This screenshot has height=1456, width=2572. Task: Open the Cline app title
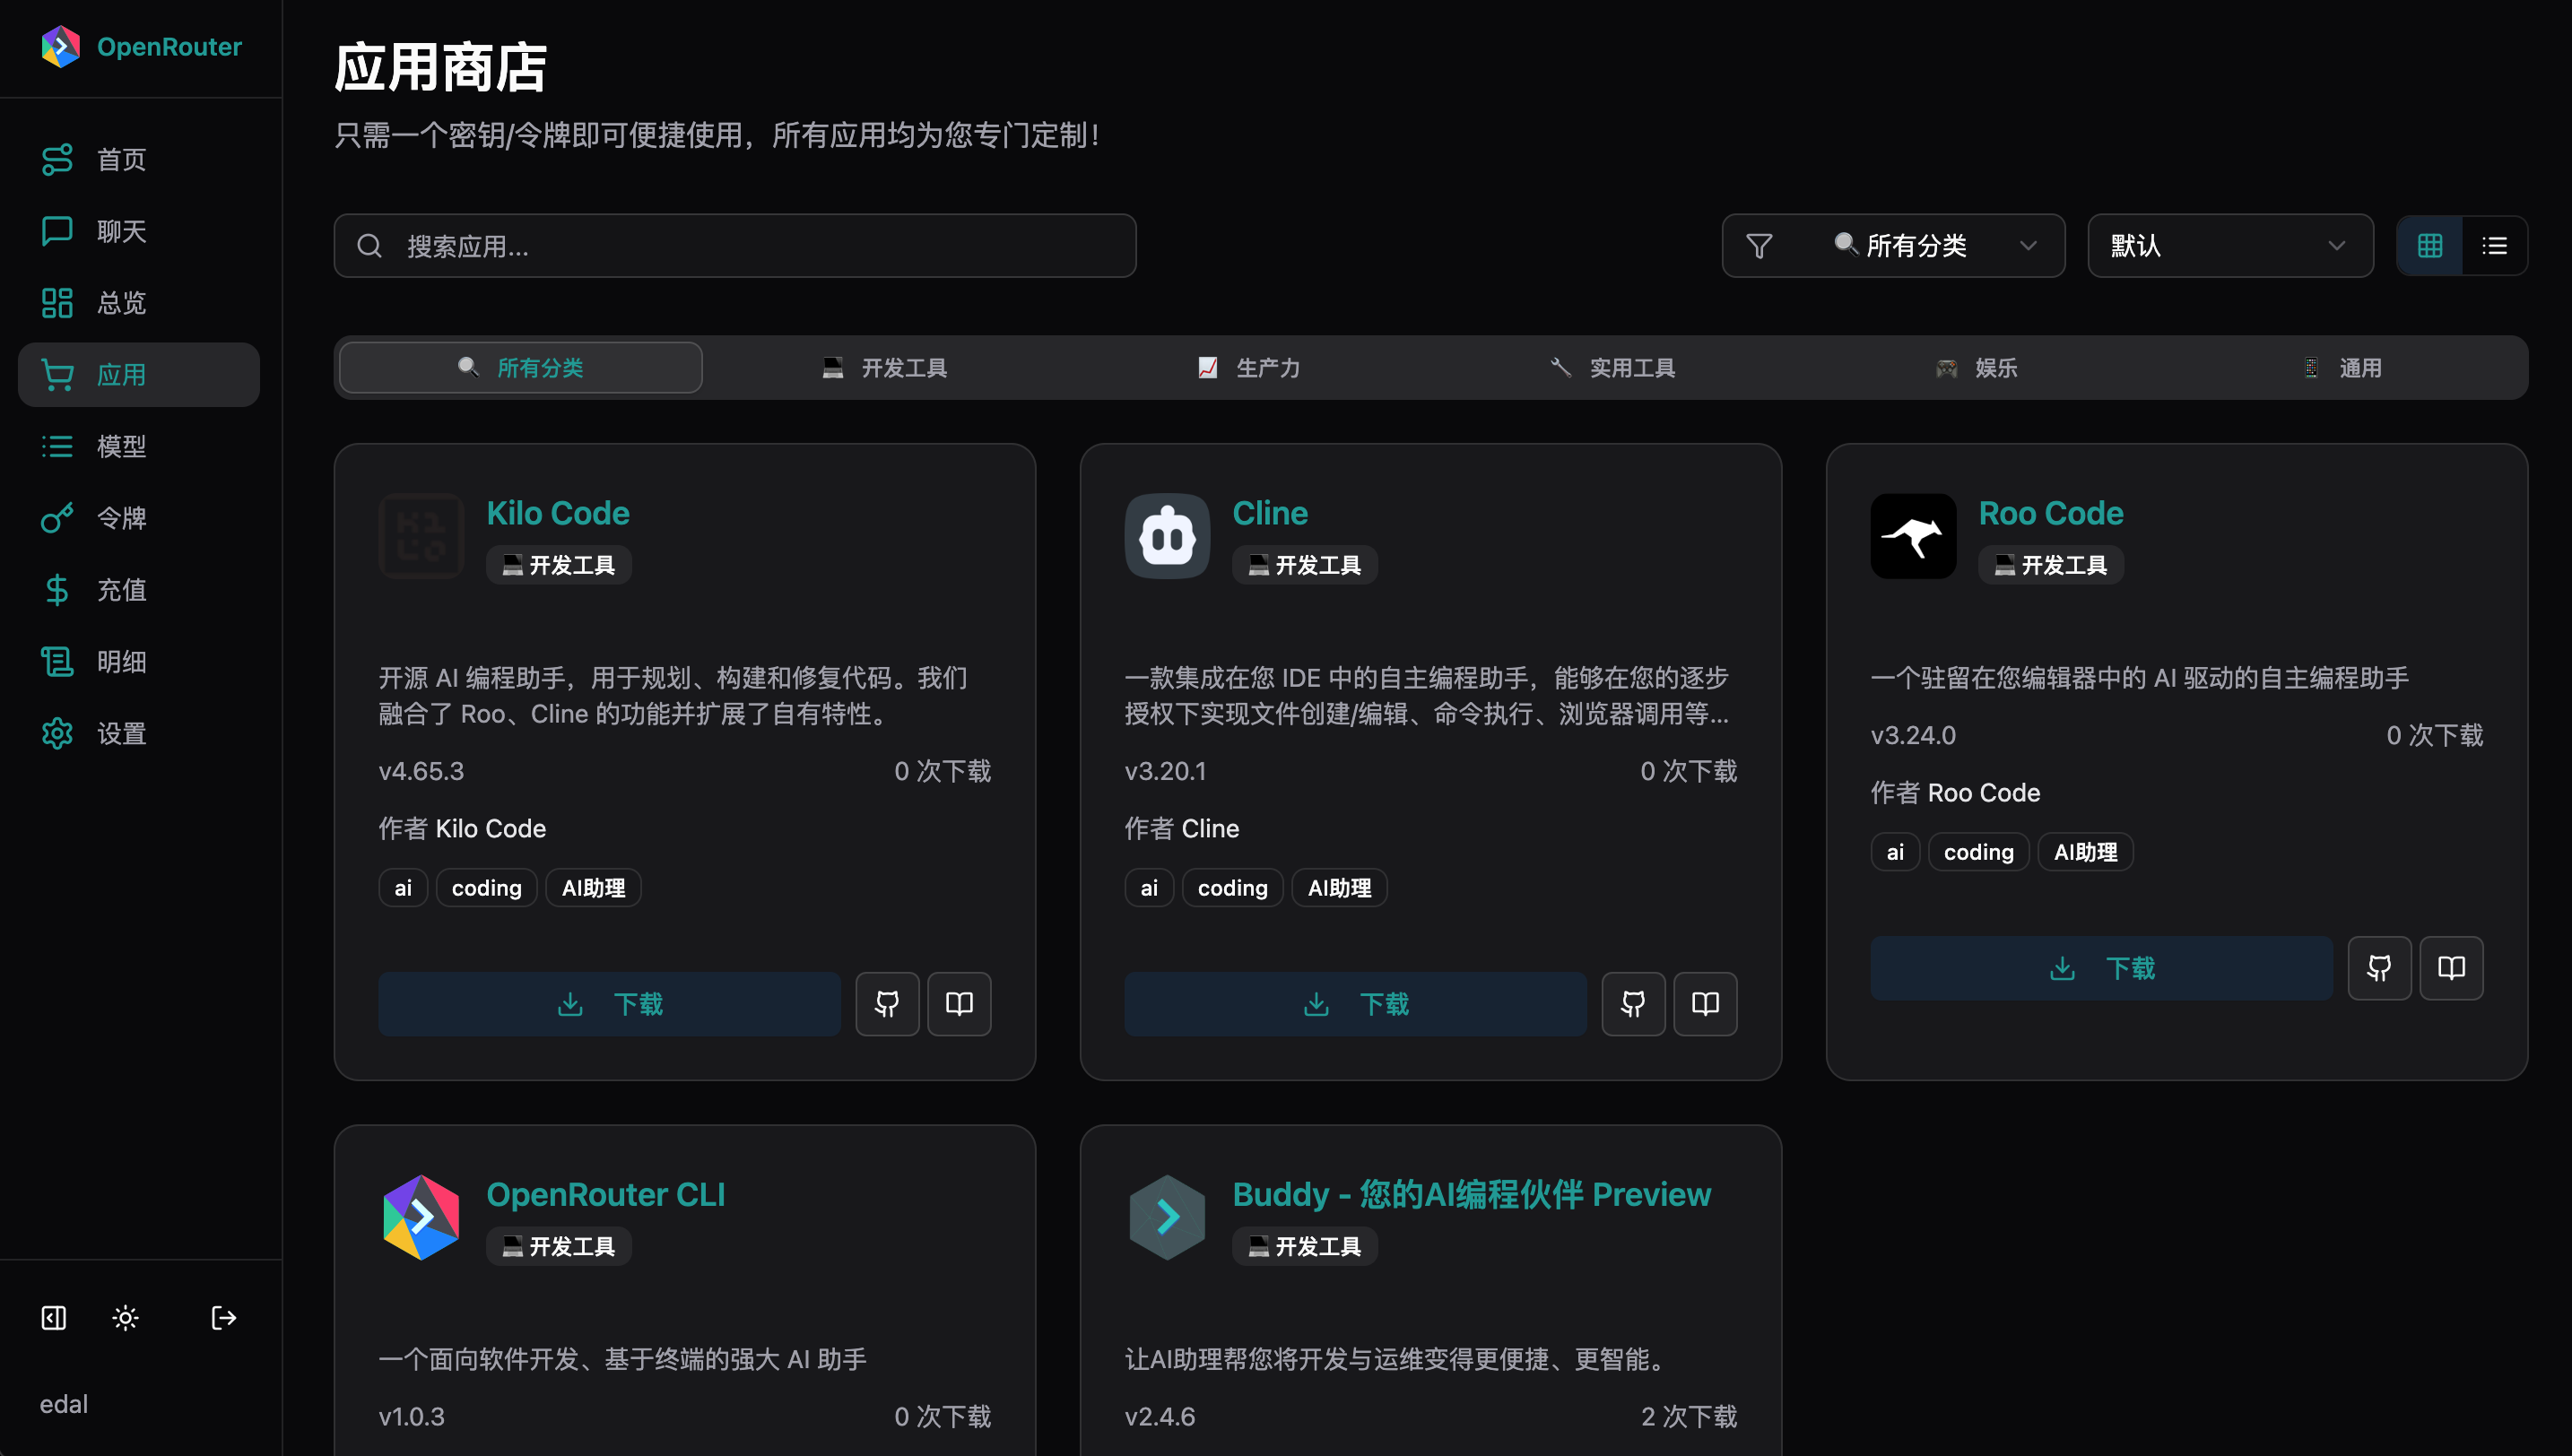coord(1270,514)
